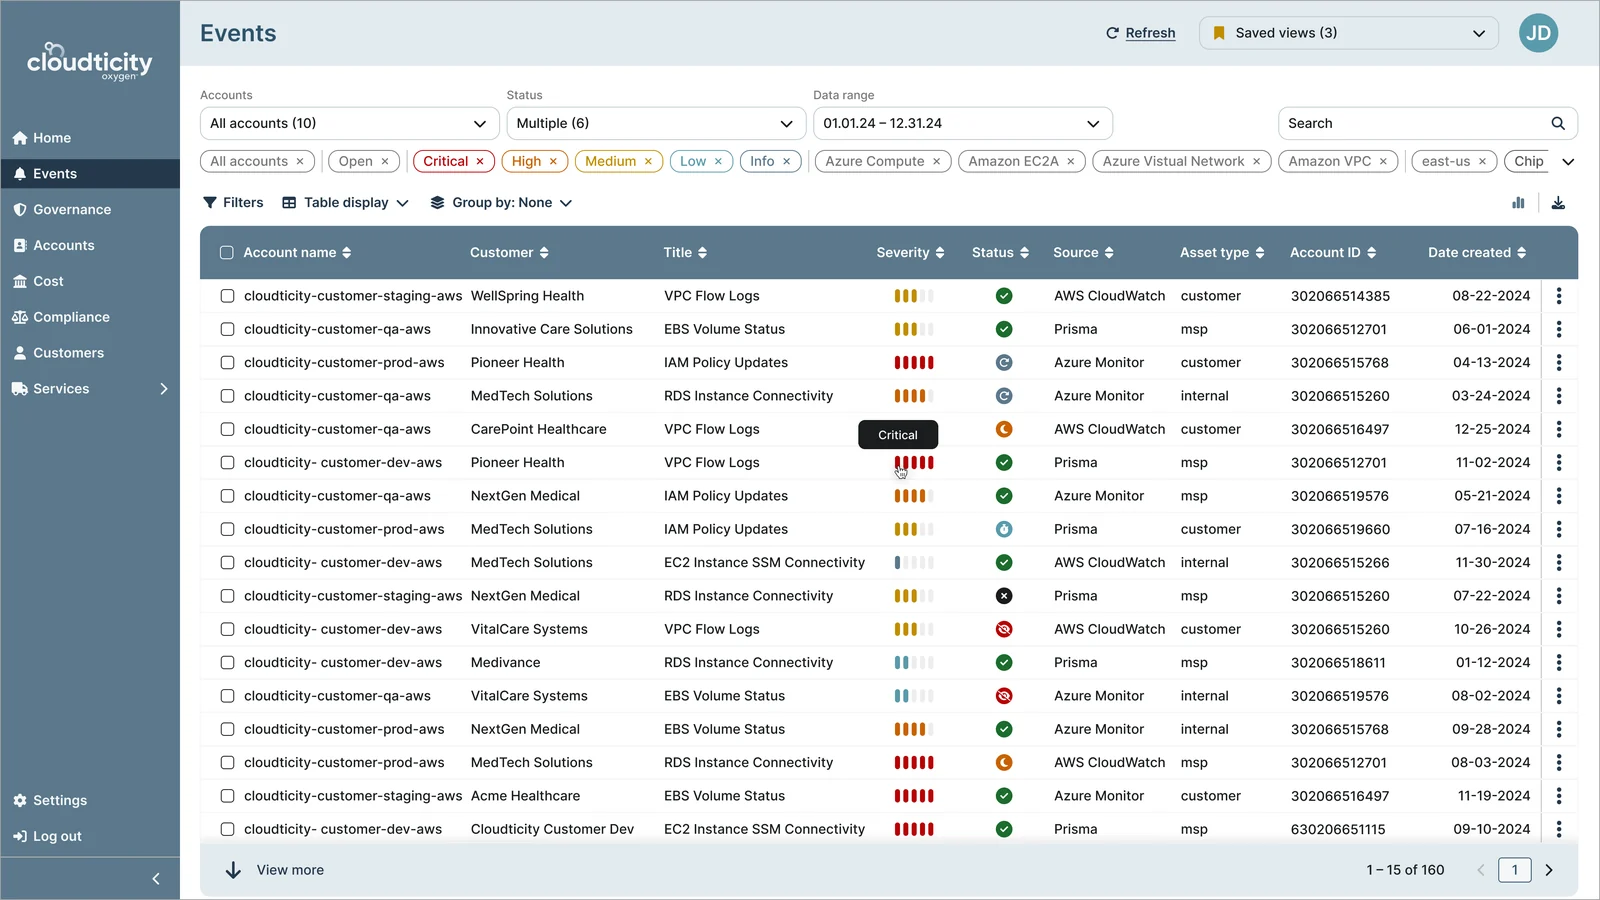Viewport: 1600px width, 900px height.
Task: Download events with the export icon
Action: pyautogui.click(x=1558, y=203)
